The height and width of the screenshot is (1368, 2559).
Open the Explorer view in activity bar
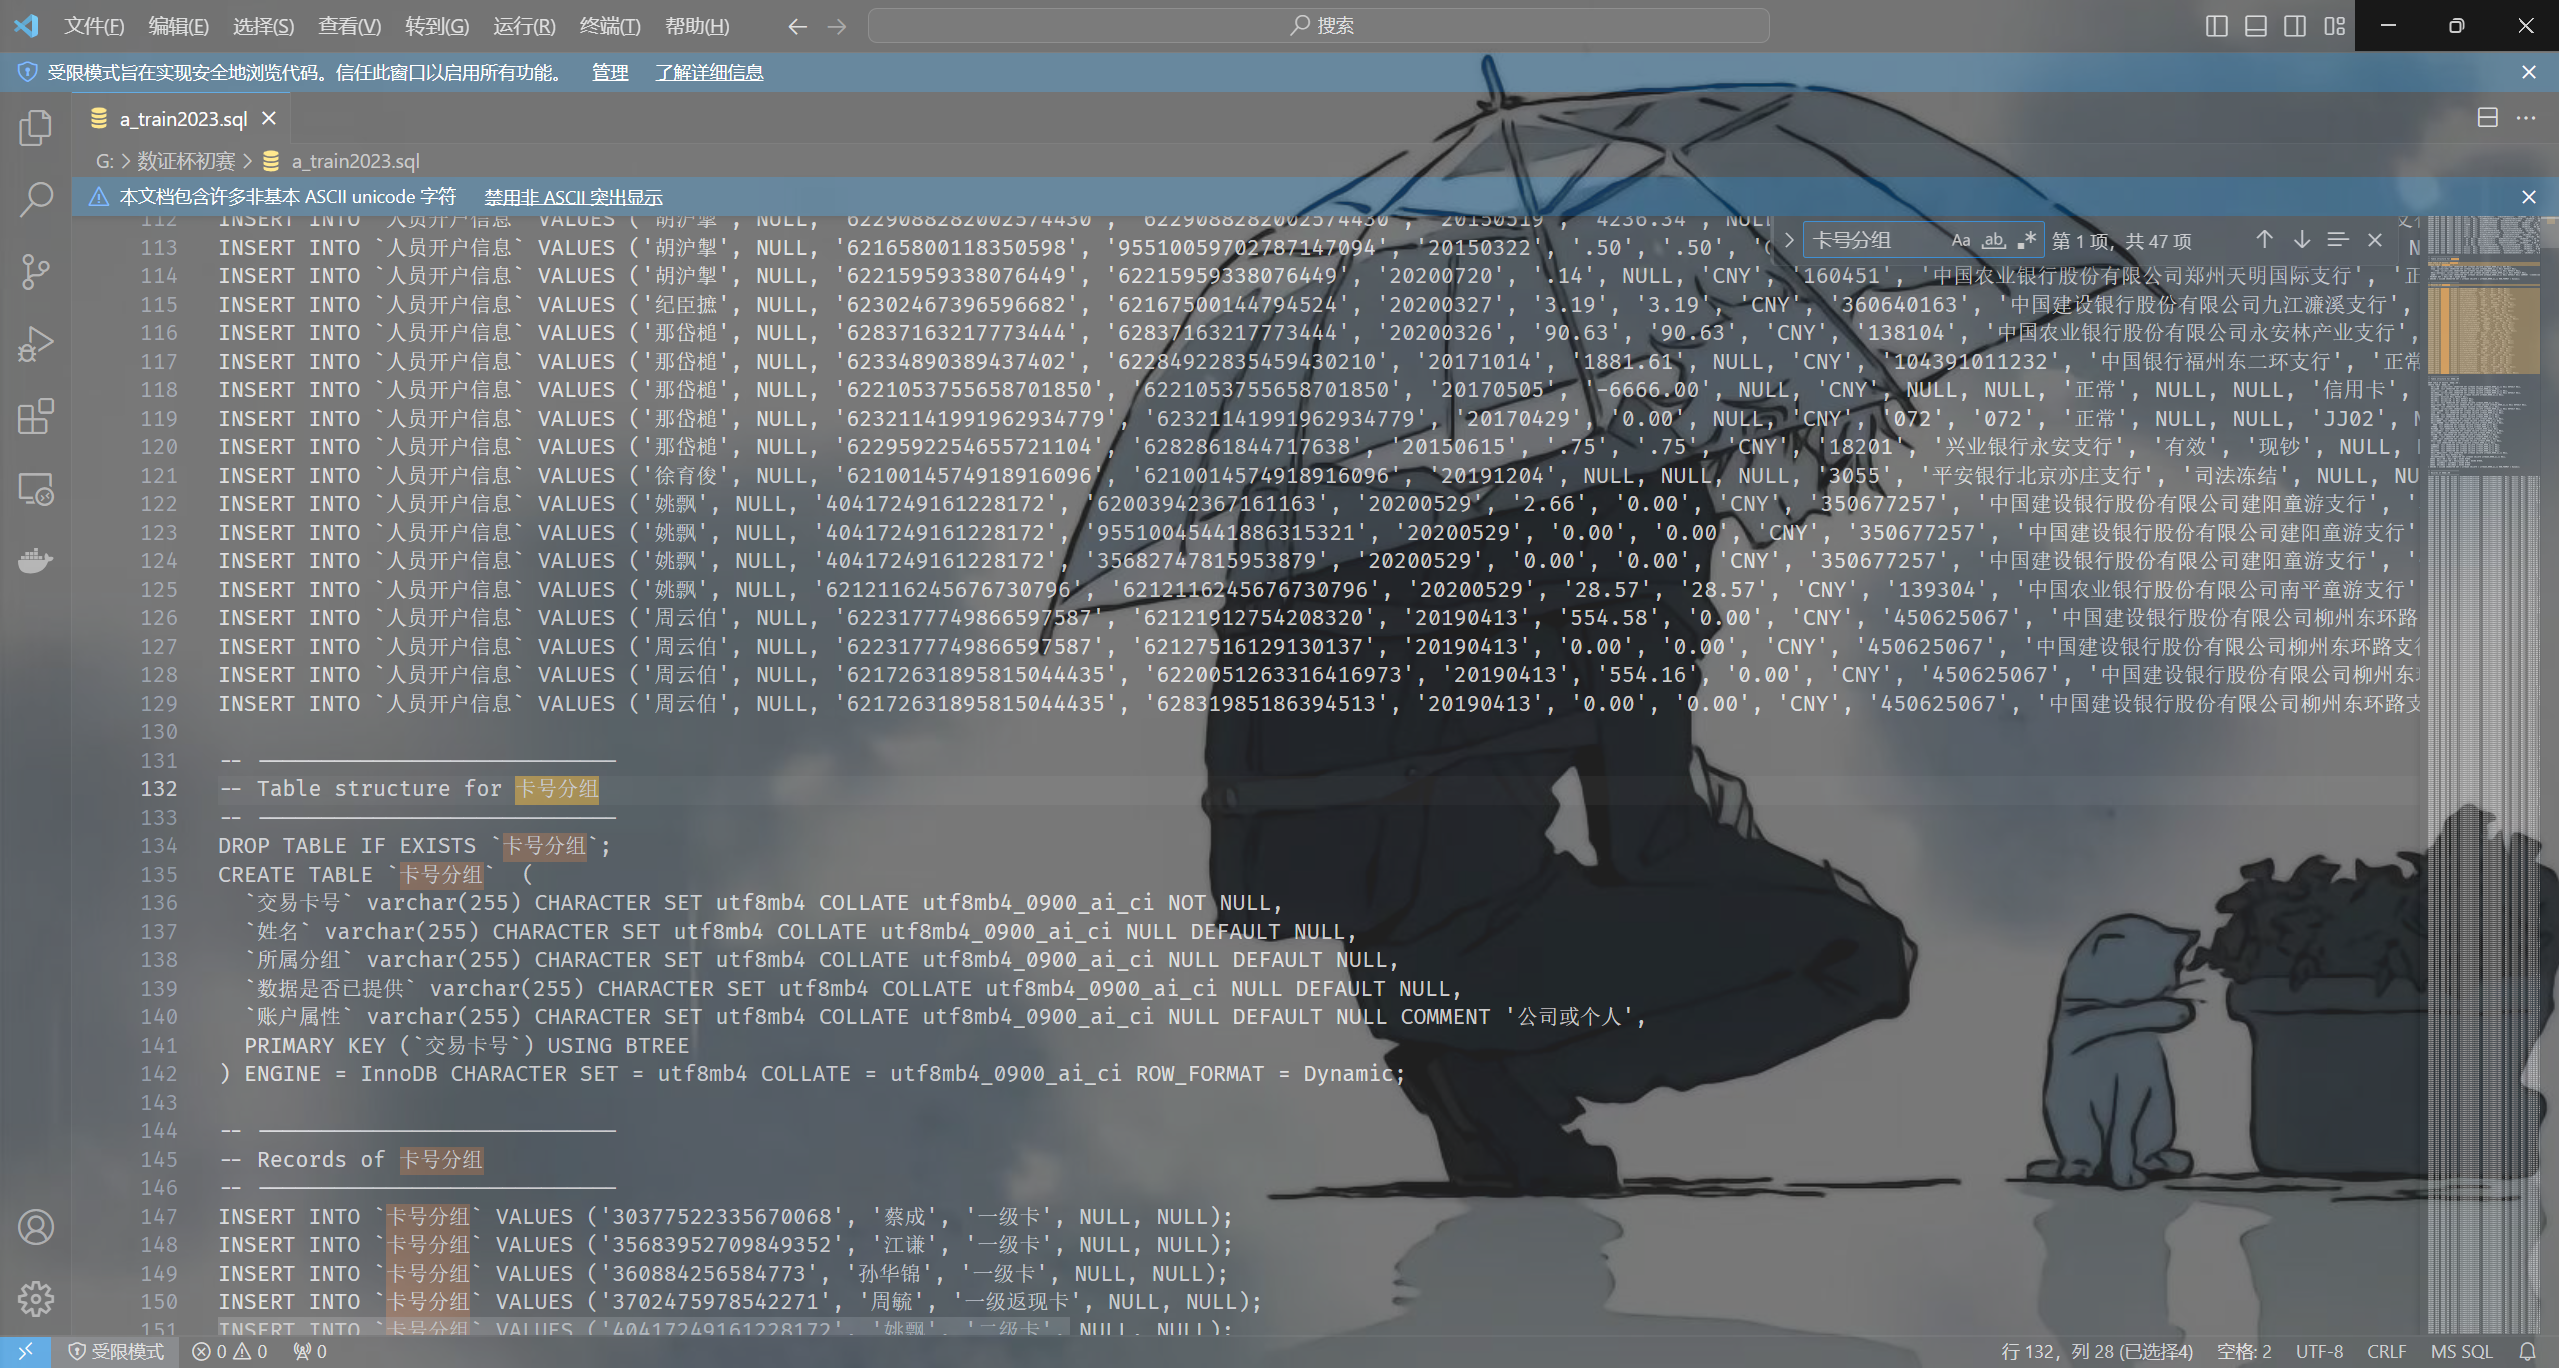36,127
